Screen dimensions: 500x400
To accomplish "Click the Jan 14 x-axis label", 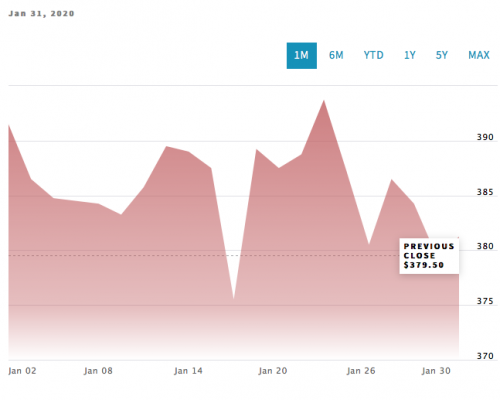I will pos(188,371).
